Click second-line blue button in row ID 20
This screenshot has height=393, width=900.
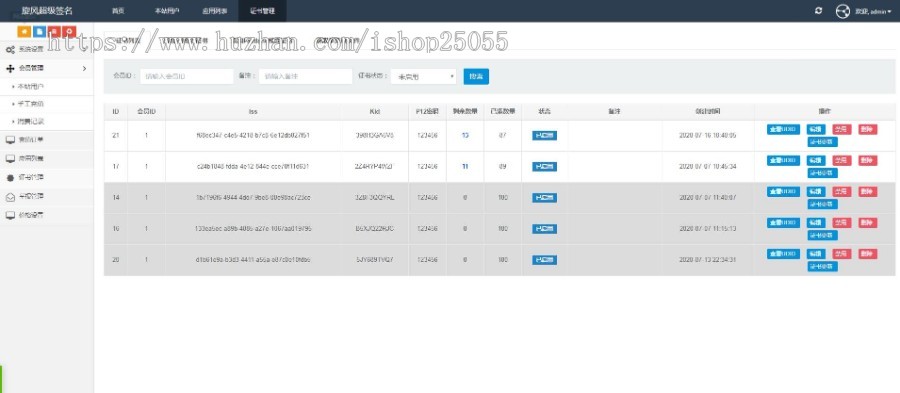tap(822, 266)
